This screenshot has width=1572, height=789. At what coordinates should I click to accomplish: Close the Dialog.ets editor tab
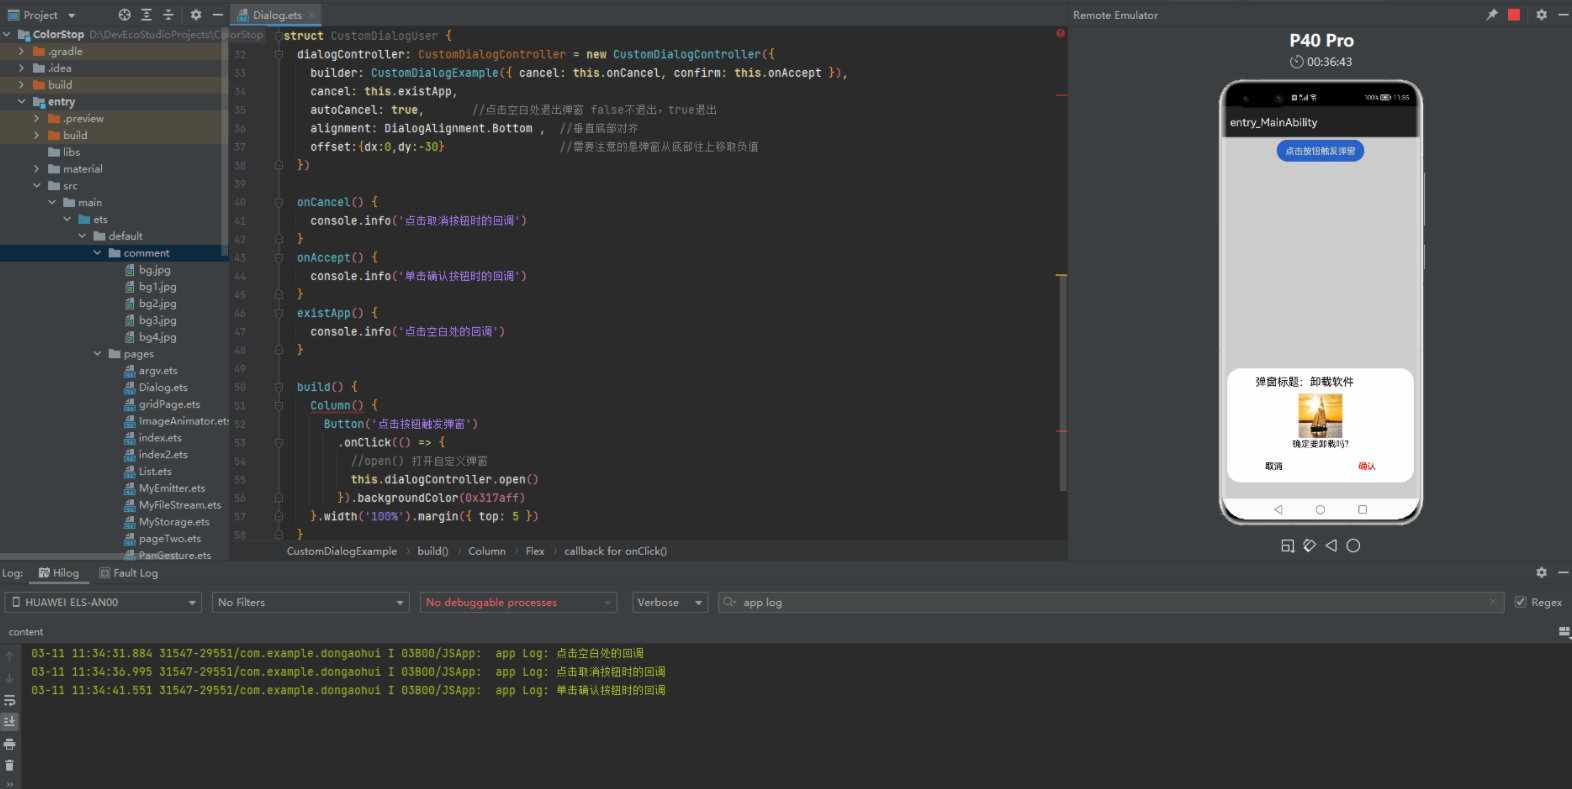311,15
